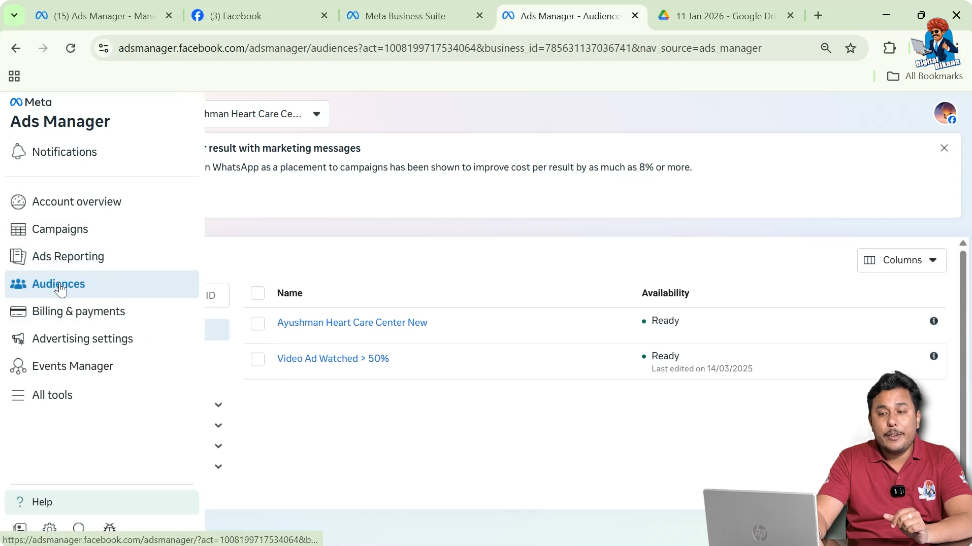Click the ID search field
Screen dimensions: 972x546
pyautogui.click(x=217, y=296)
